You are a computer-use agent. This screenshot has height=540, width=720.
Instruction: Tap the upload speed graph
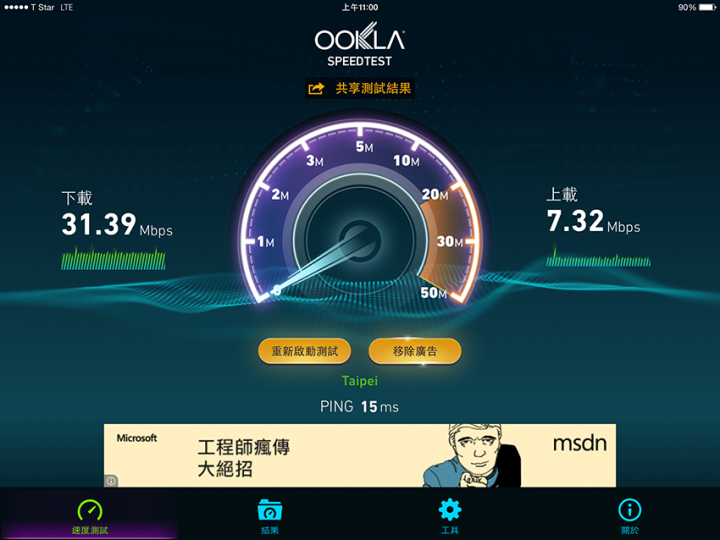pyautogui.click(x=598, y=256)
